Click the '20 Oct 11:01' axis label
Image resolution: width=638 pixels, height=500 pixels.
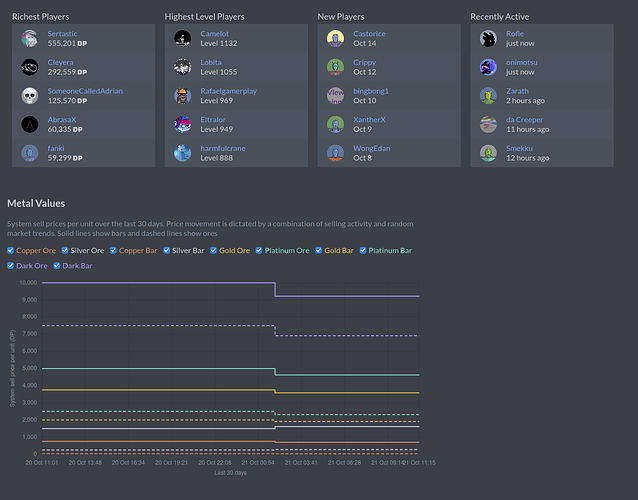[x=42, y=463]
